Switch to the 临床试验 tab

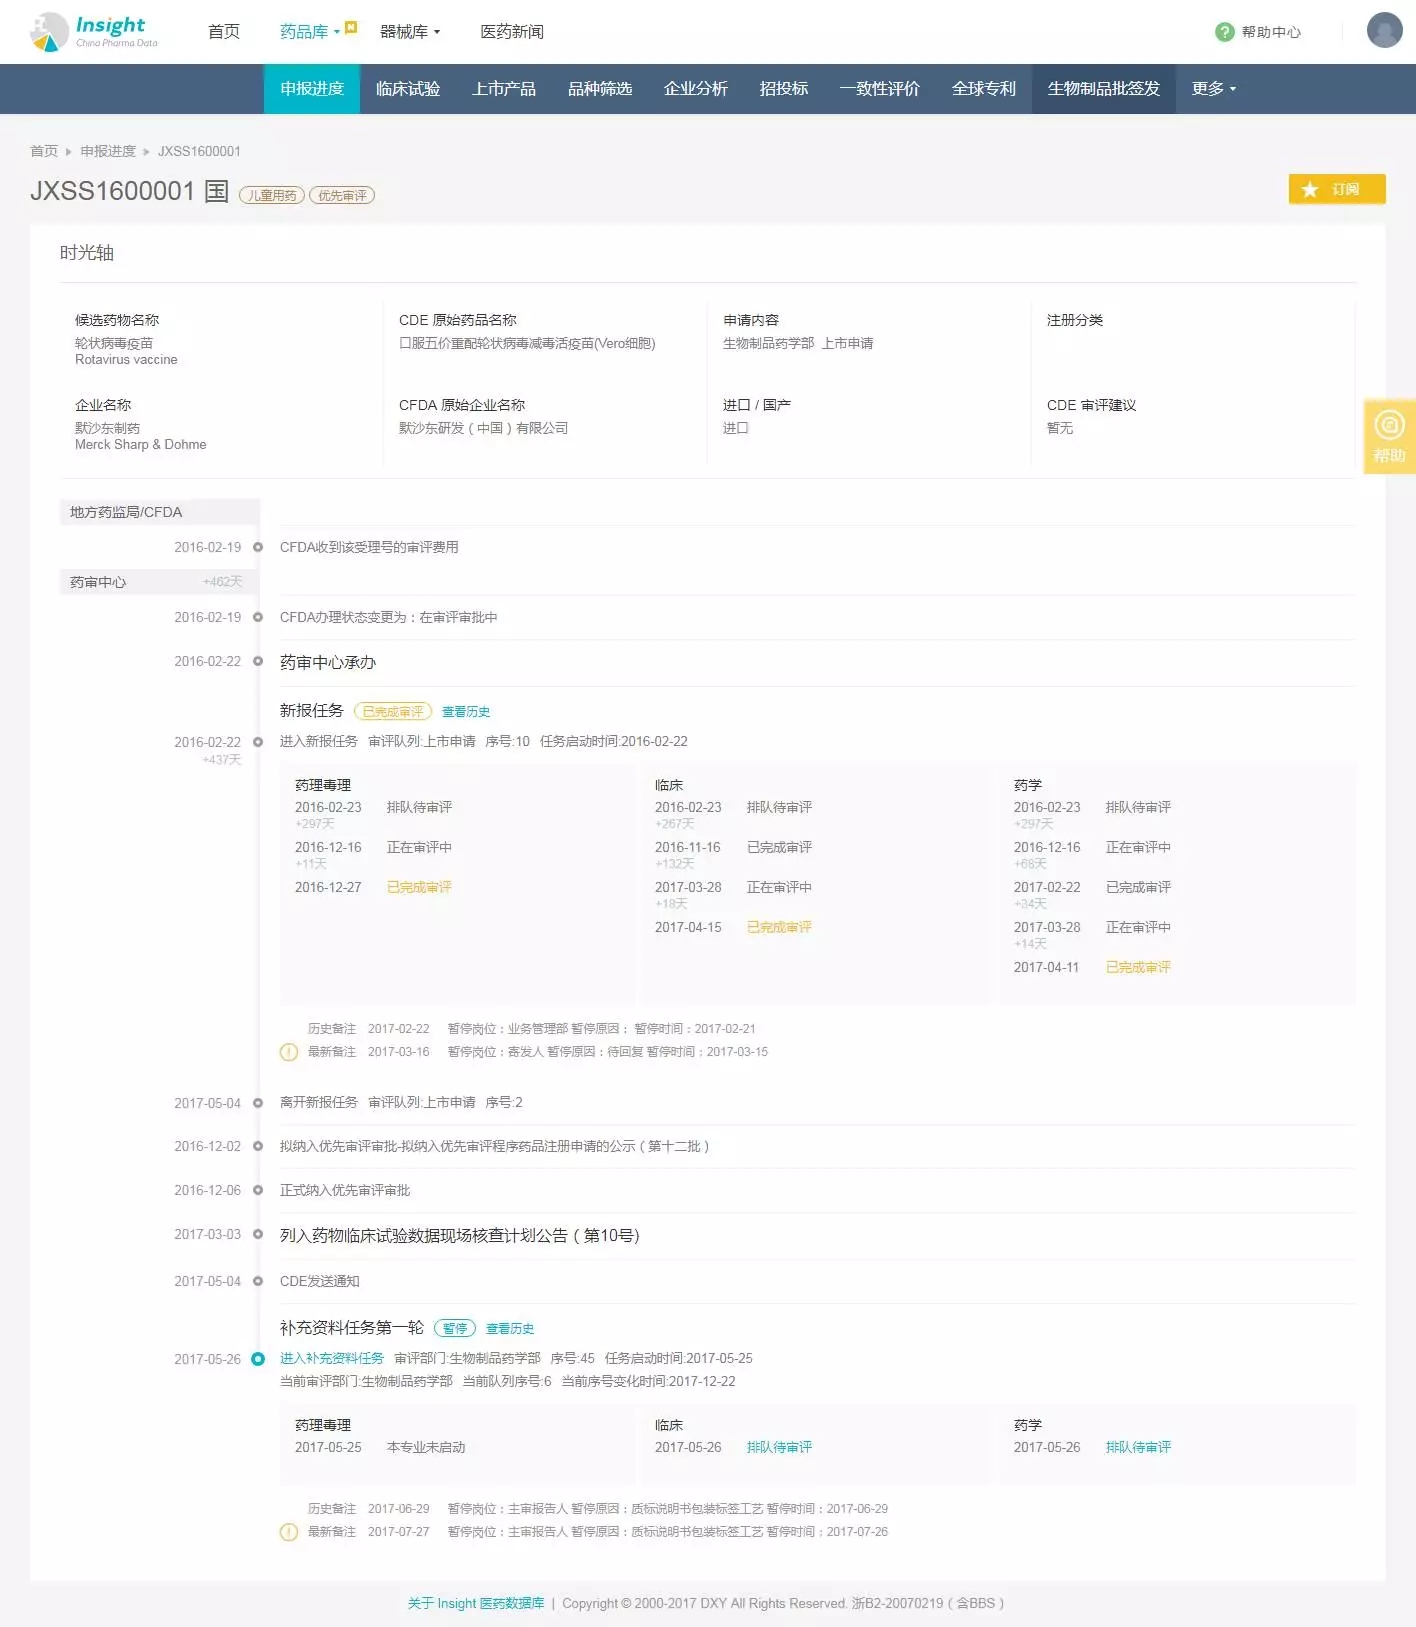click(408, 89)
